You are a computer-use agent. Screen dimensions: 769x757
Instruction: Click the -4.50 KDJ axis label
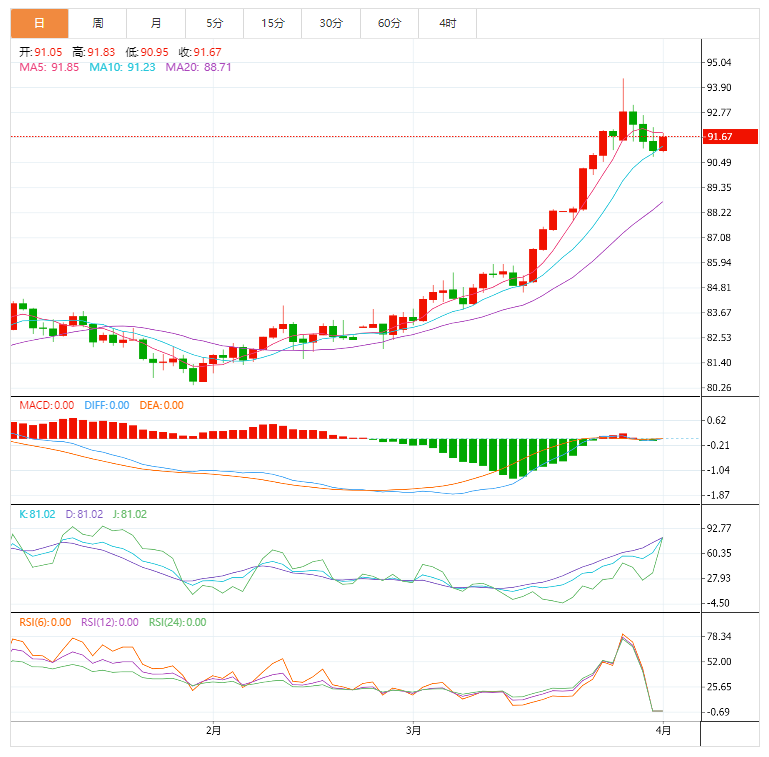[718, 603]
